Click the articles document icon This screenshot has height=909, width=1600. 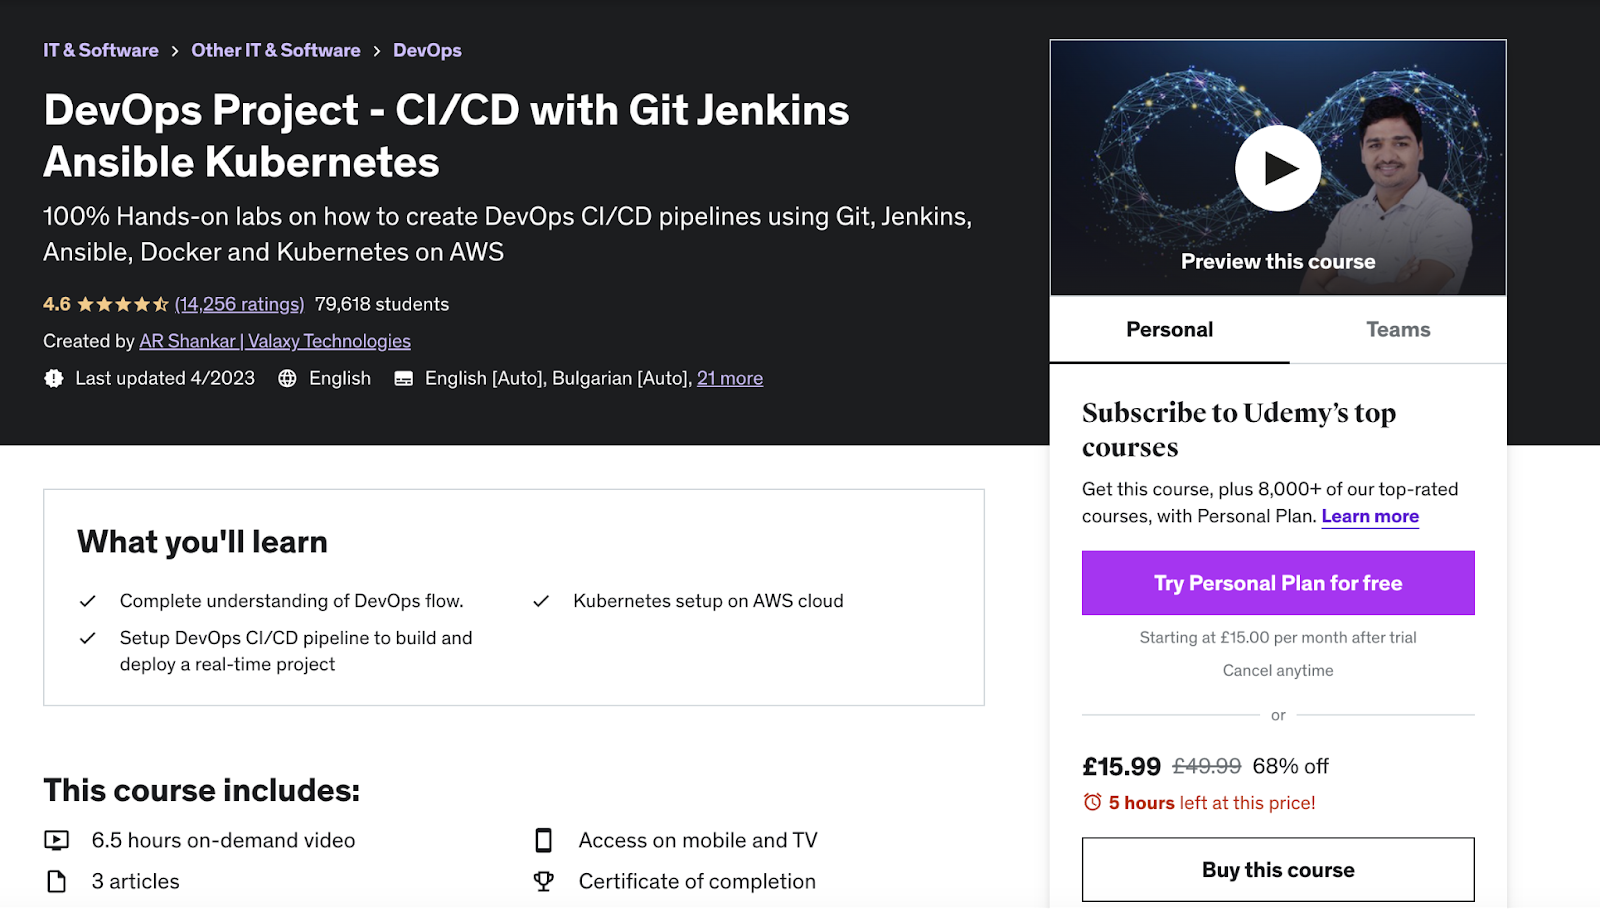[x=57, y=882]
